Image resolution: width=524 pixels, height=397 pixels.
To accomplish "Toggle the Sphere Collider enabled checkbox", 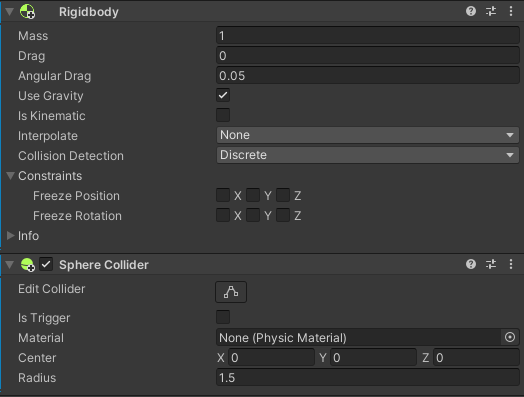I will (x=46, y=264).
